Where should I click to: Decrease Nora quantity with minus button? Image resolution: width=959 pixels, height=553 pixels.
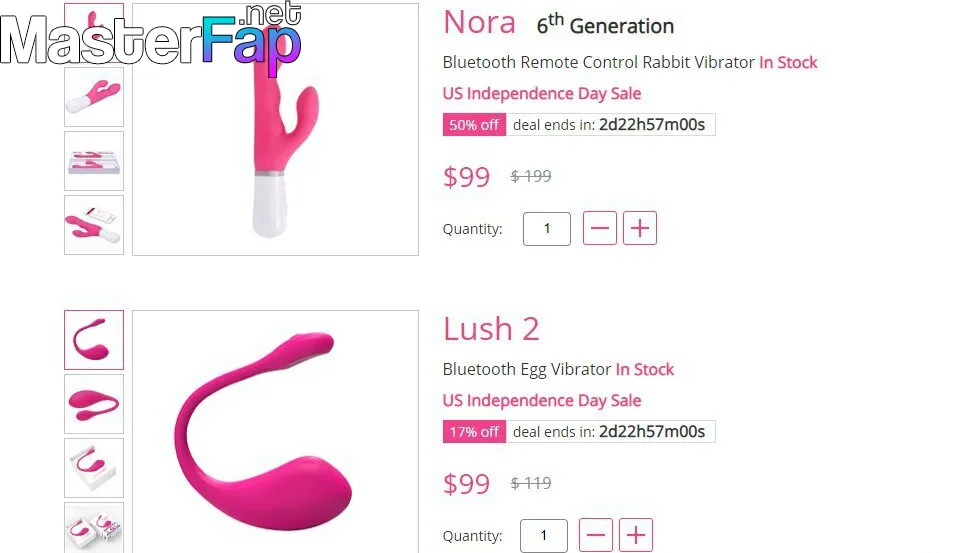pyautogui.click(x=600, y=229)
